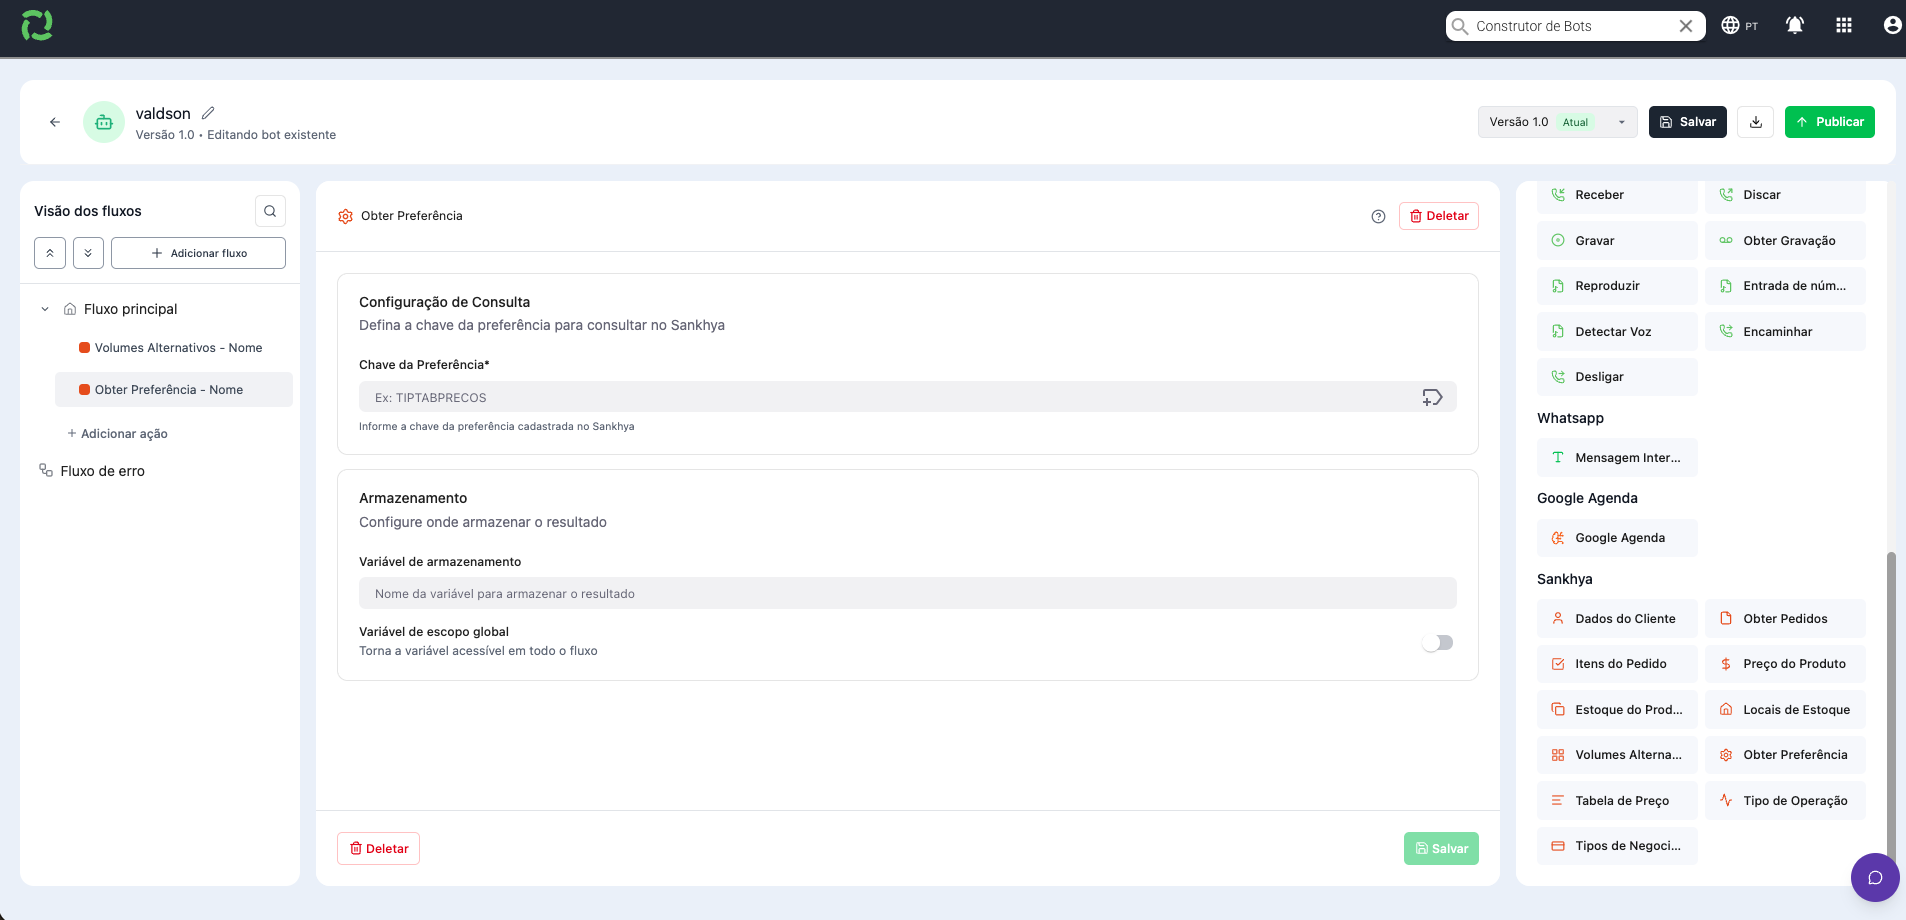Toggle Variável de escopo global switch
The width and height of the screenshot is (1906, 920).
point(1438,642)
